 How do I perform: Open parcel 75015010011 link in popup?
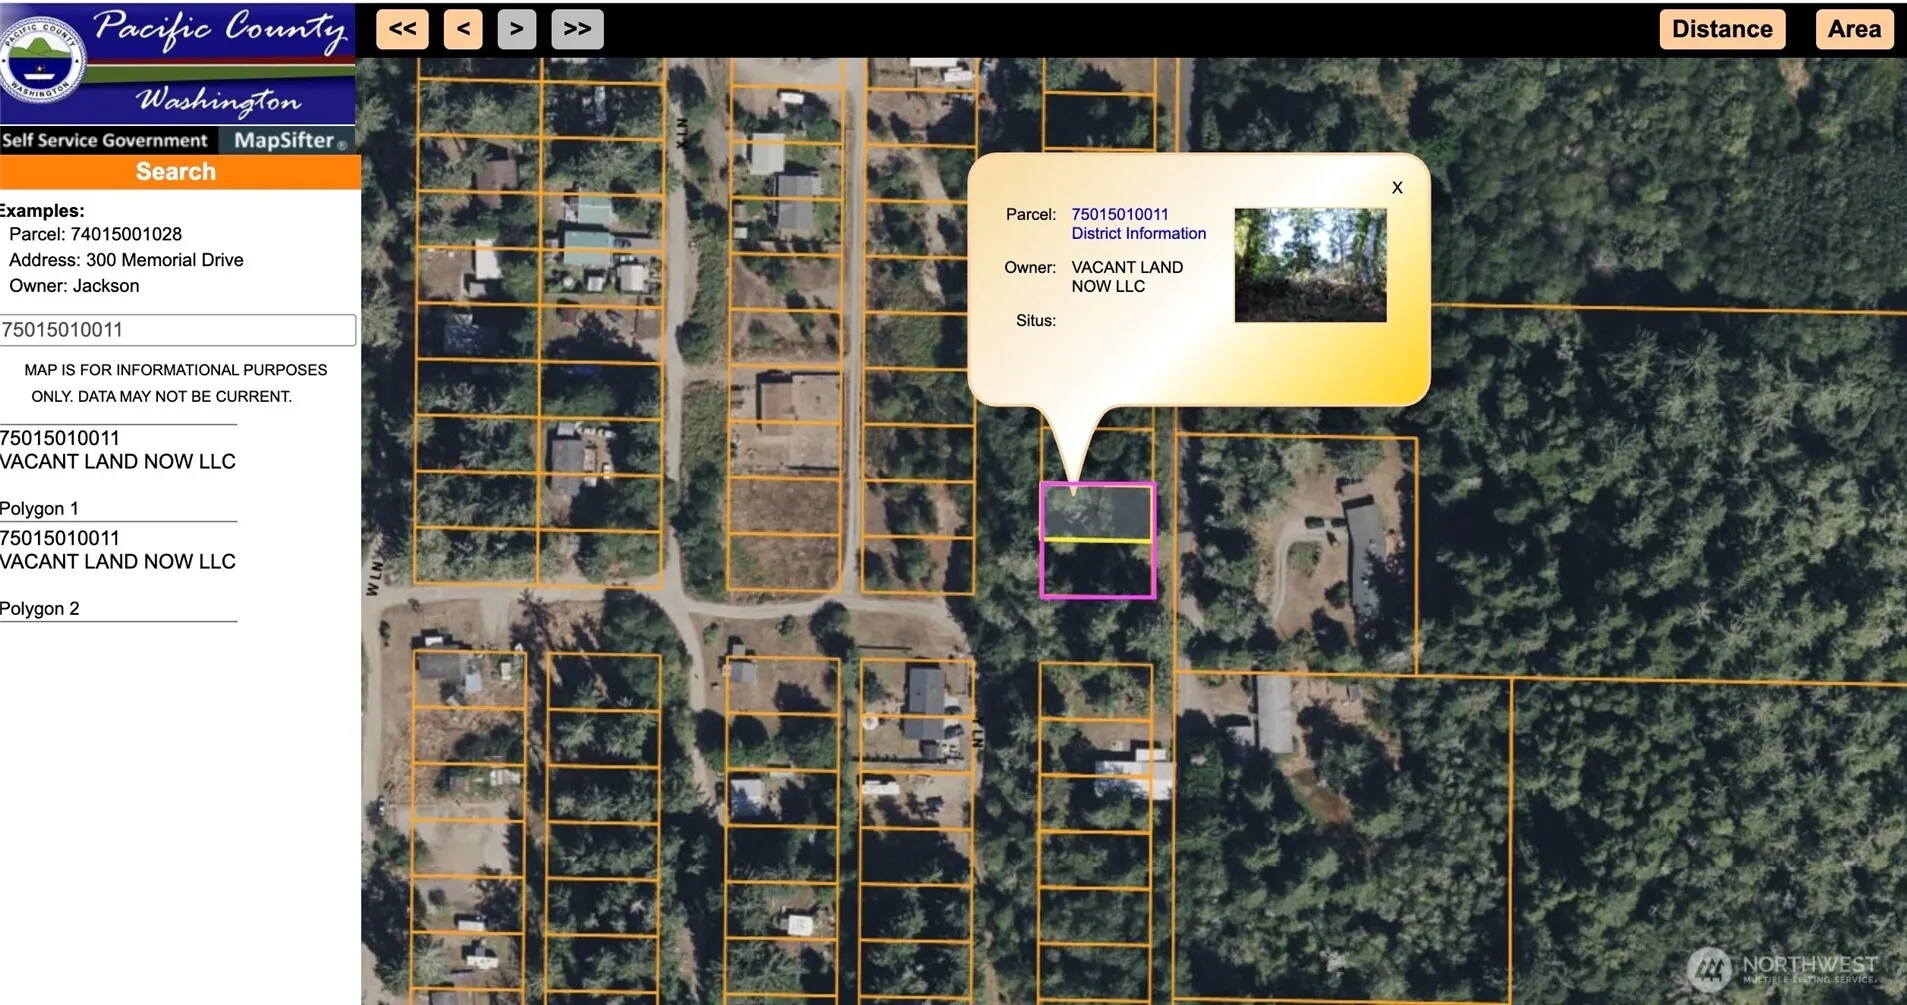point(1119,214)
